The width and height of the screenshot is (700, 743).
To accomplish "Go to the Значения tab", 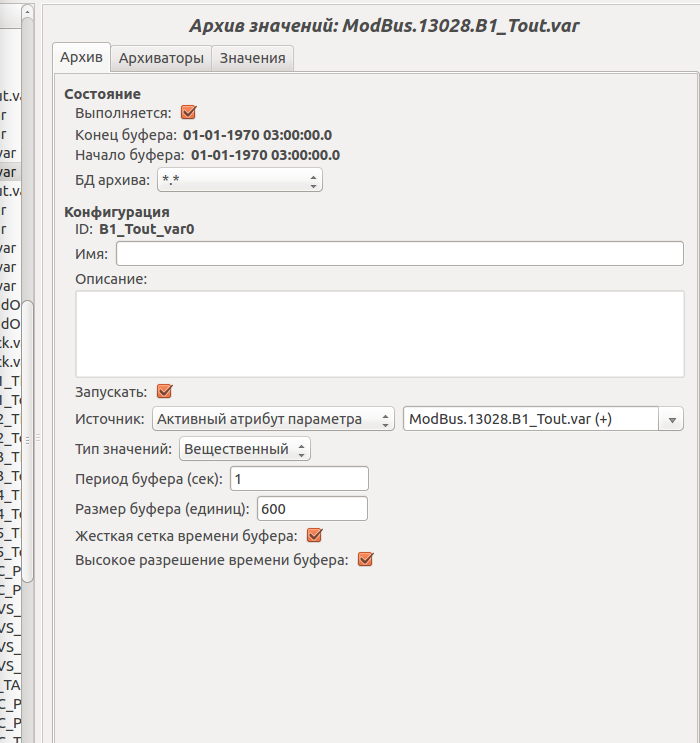I will coord(253,58).
